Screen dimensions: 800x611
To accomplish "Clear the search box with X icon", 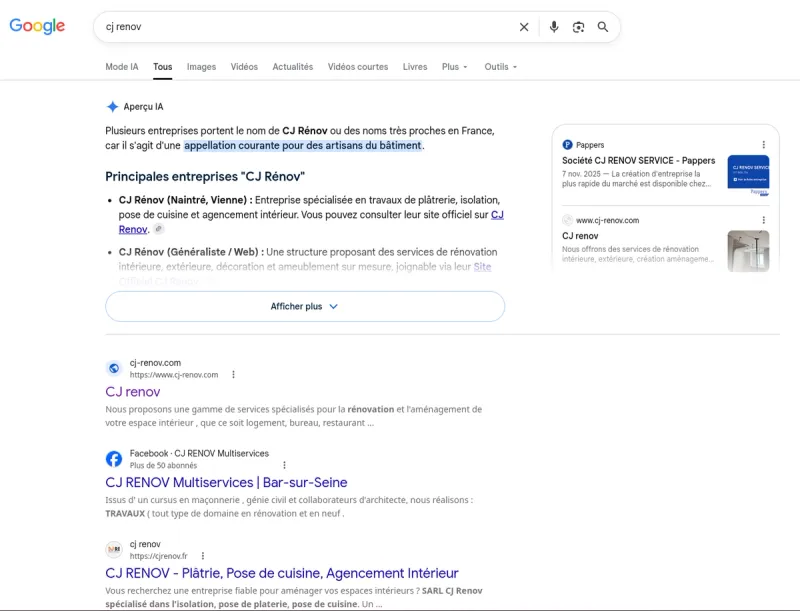I will (524, 27).
